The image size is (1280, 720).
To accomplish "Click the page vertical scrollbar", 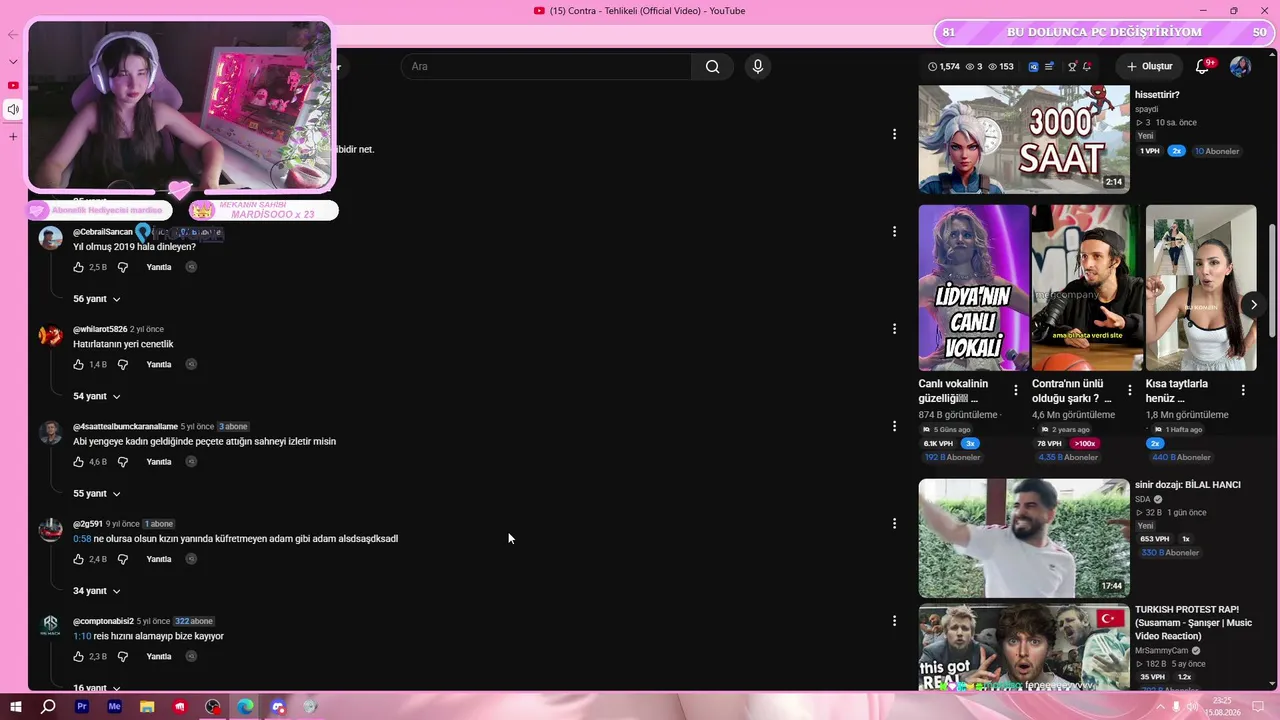I will click(x=1272, y=280).
